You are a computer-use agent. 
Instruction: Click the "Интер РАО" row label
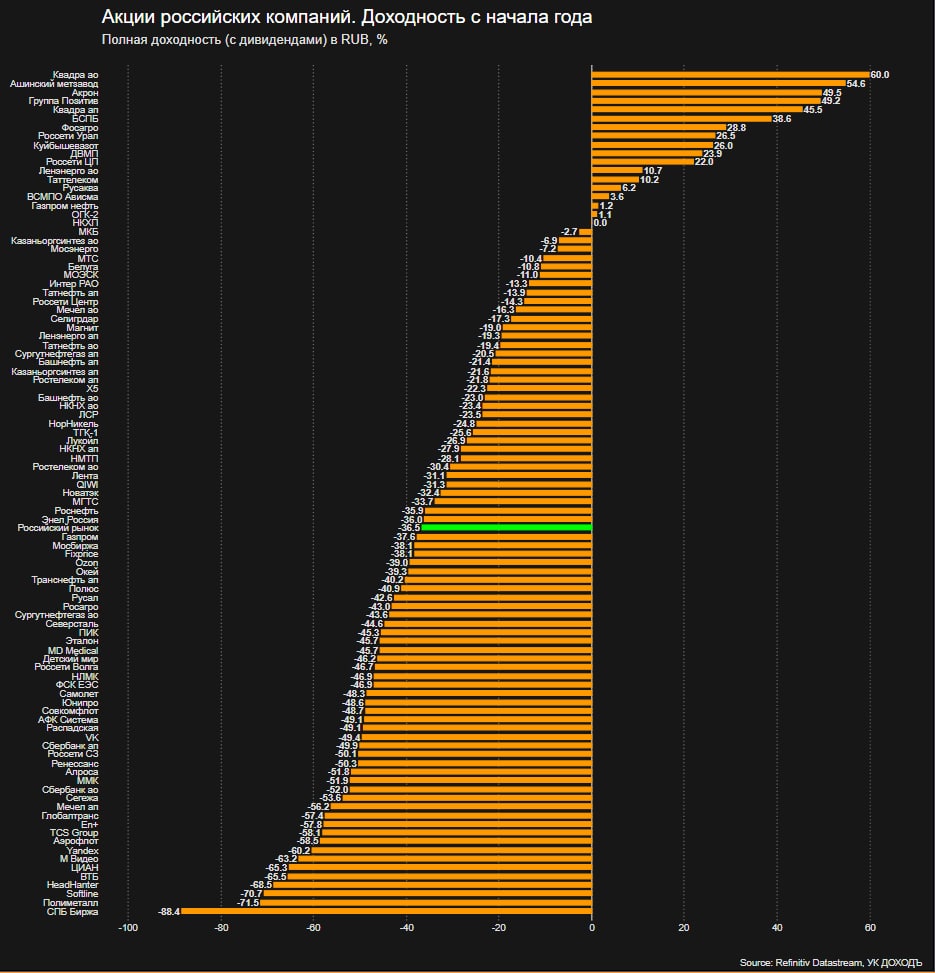coord(74,284)
